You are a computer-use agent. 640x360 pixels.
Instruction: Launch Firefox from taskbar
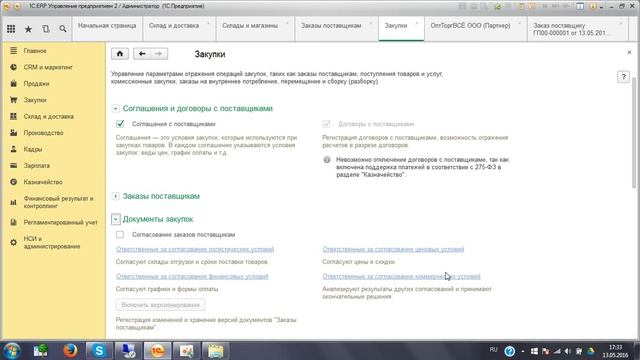pos(70,351)
